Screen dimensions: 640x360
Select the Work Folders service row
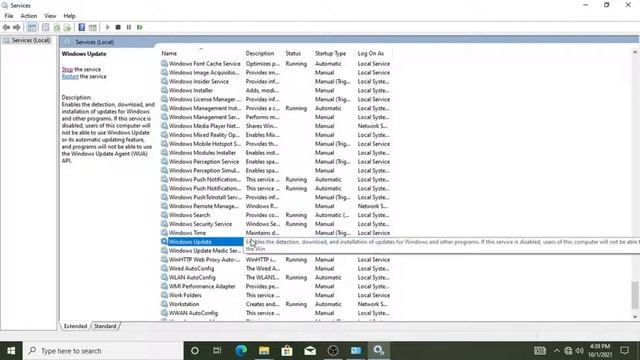point(276,295)
